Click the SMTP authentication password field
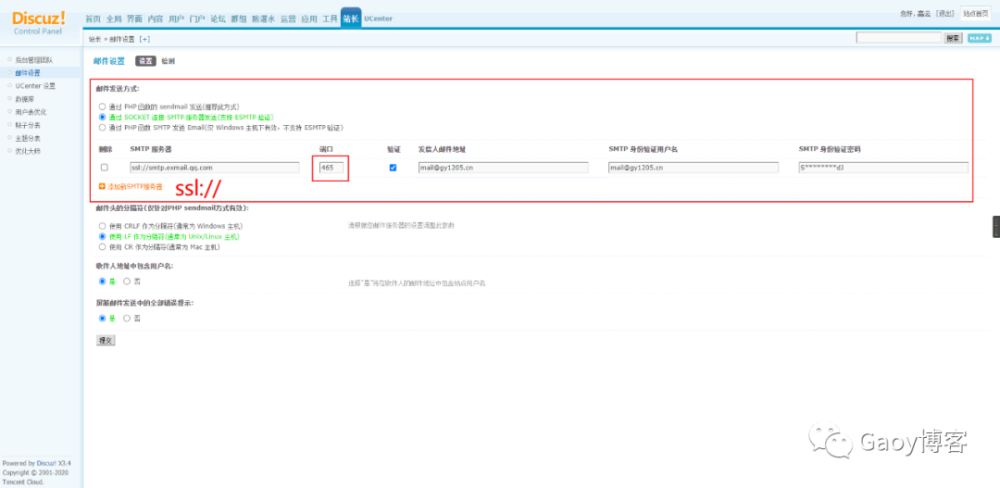1000x488 pixels. coord(883,168)
